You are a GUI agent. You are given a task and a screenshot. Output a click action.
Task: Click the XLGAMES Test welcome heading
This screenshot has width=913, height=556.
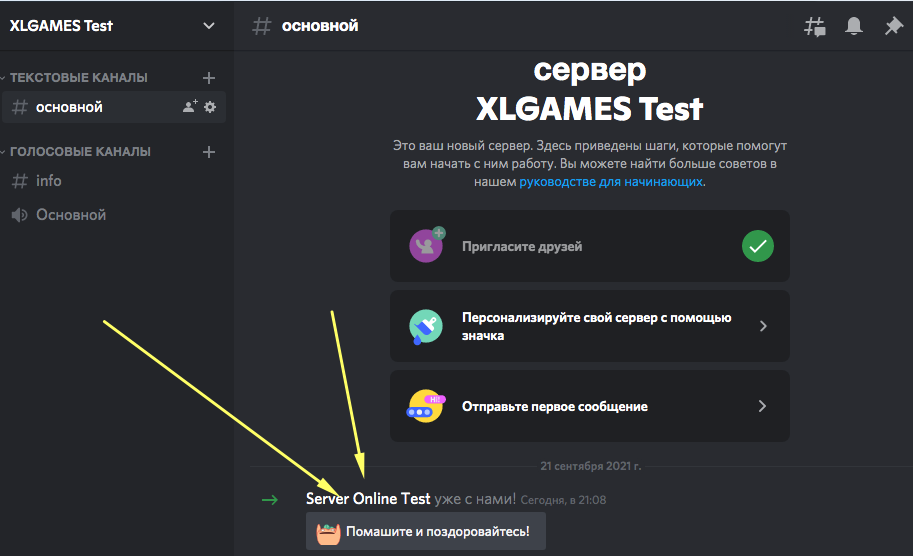(589, 109)
